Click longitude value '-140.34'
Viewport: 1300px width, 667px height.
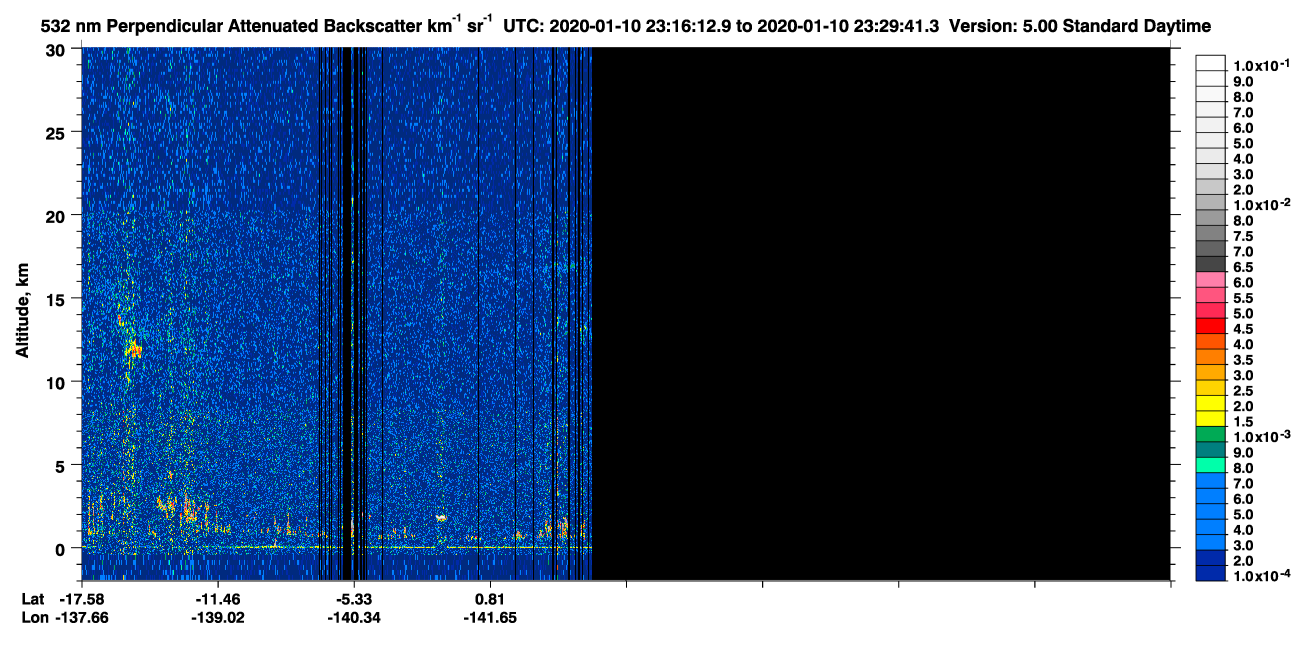tap(354, 618)
